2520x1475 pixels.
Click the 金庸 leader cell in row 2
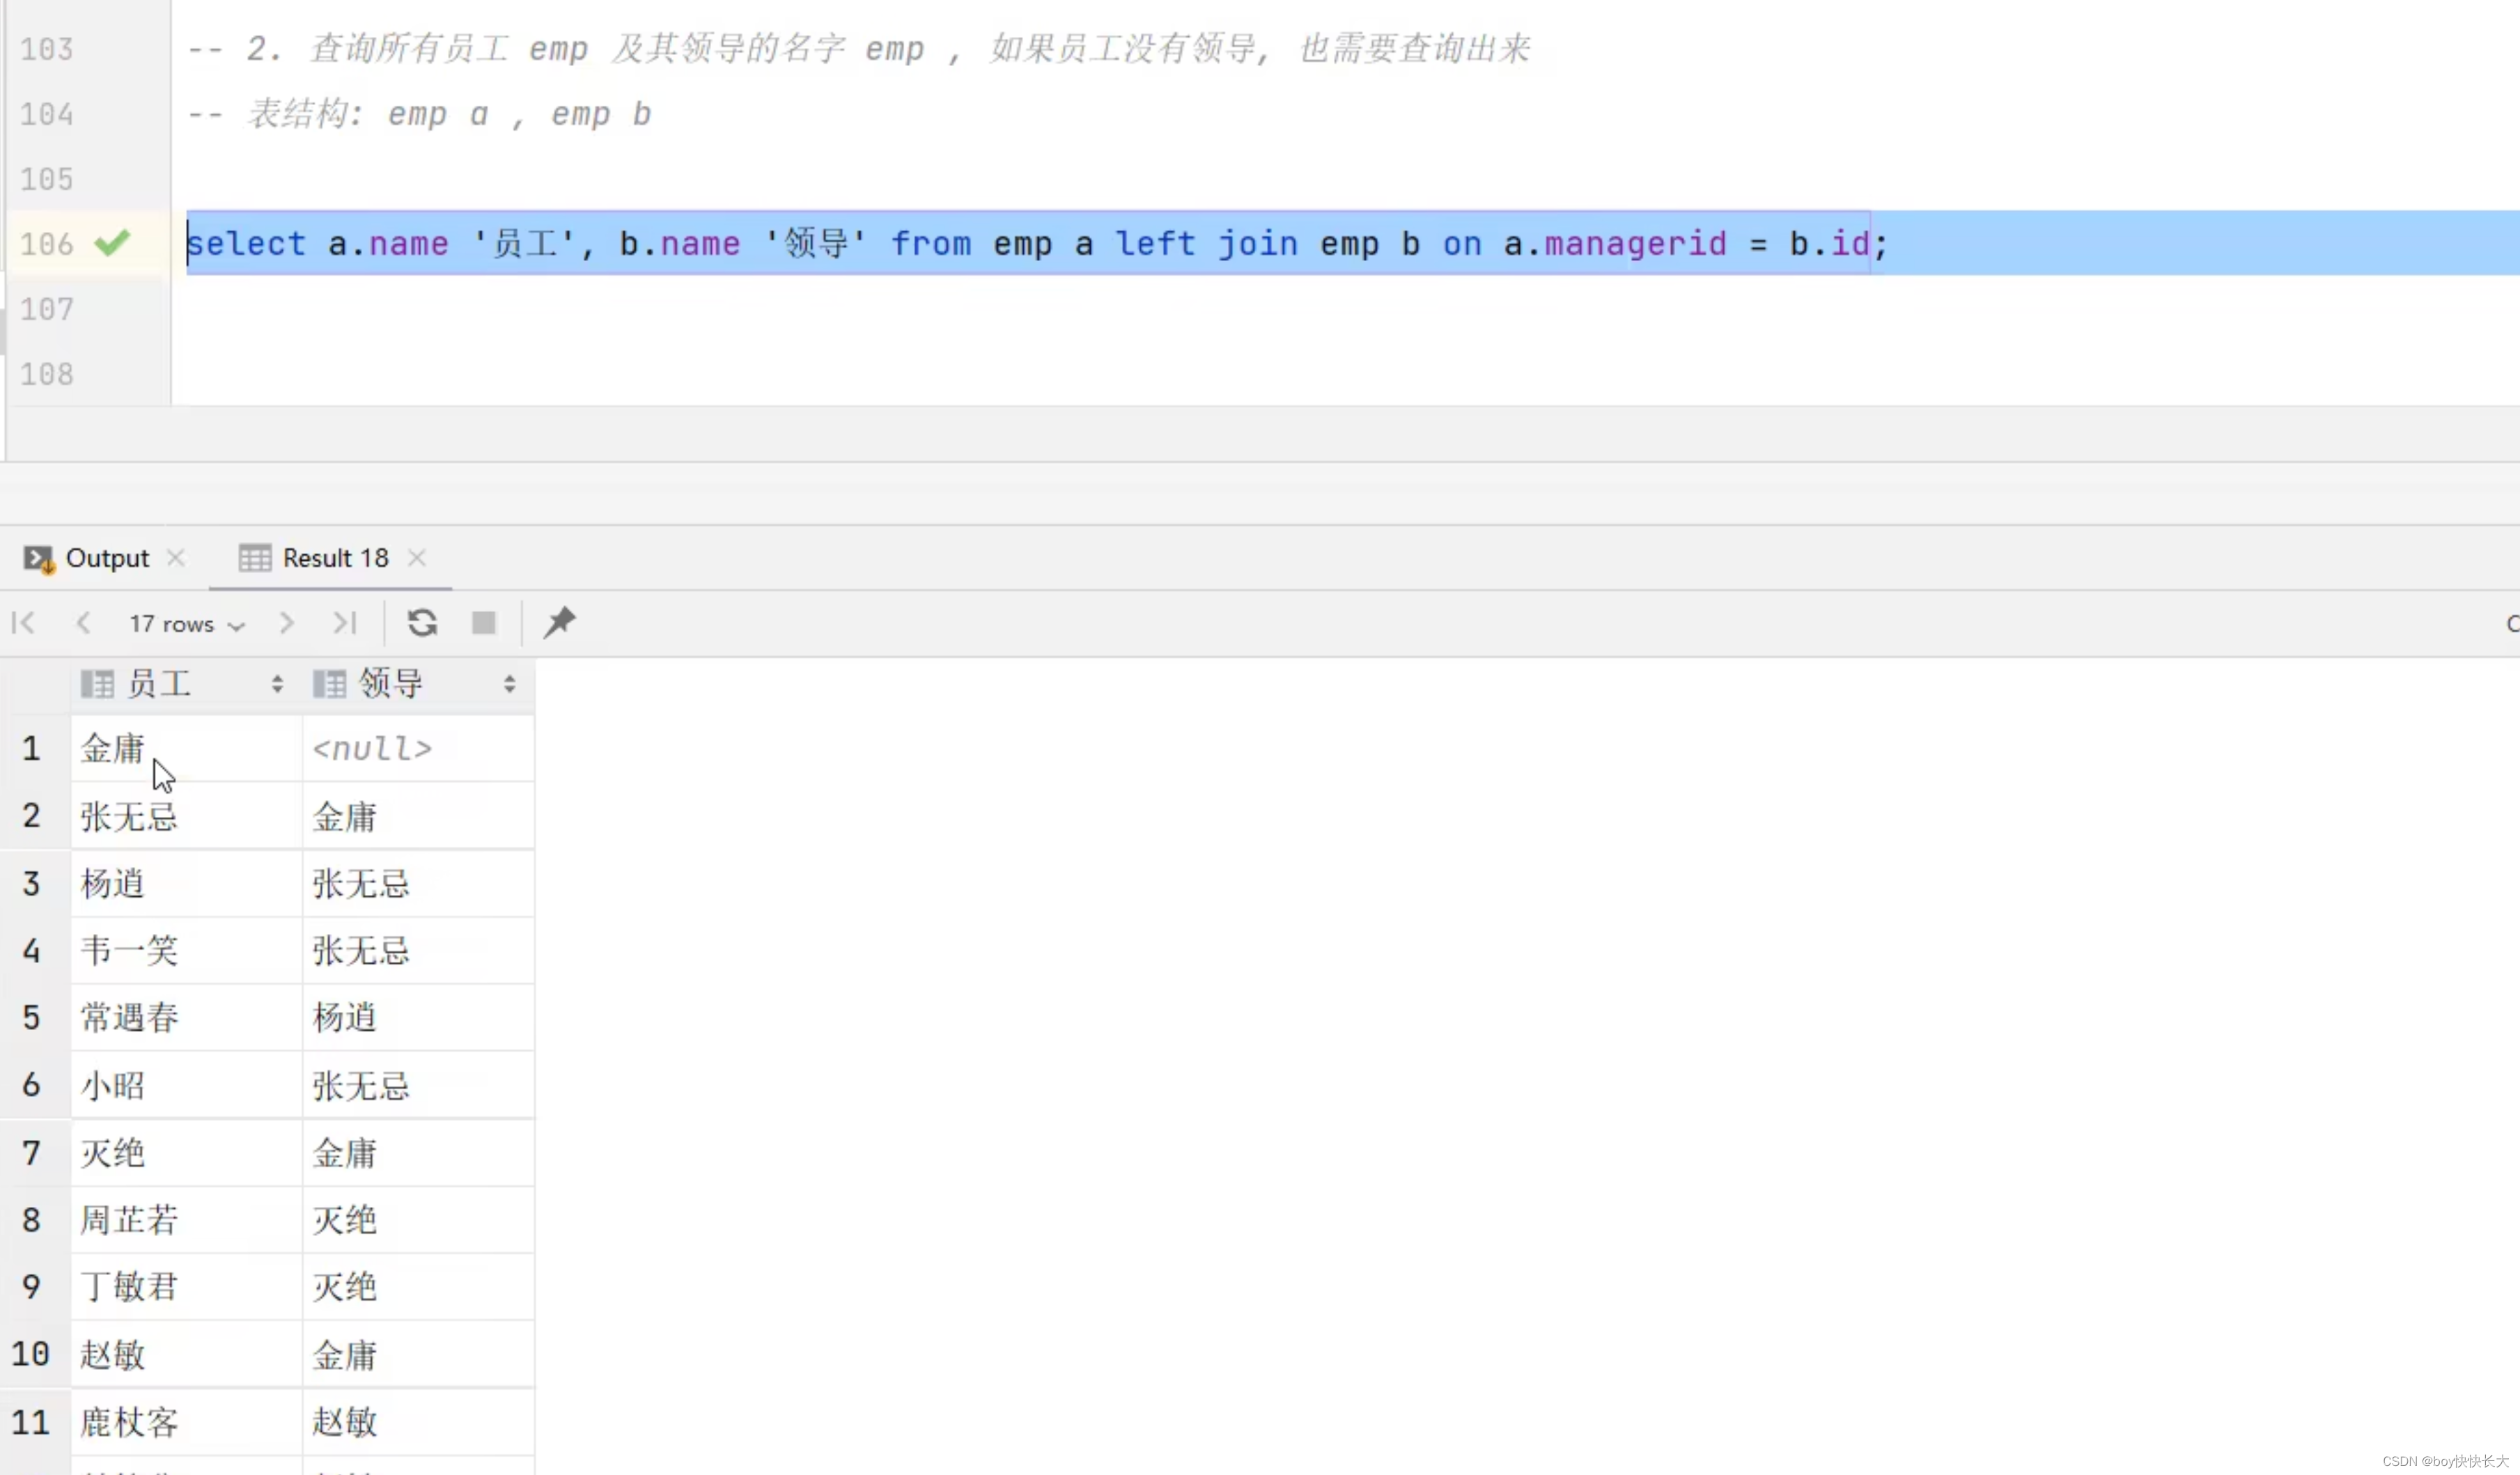(418, 816)
